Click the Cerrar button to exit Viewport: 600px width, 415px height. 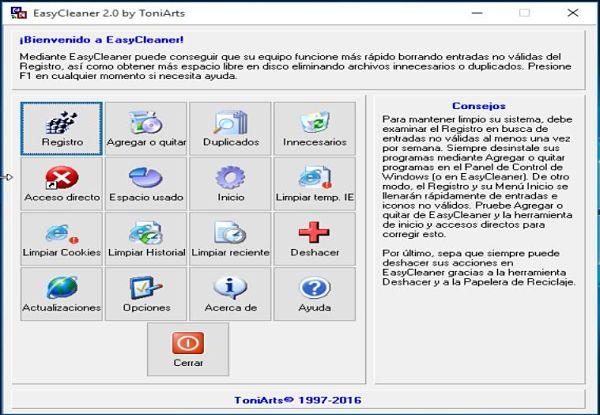pyautogui.click(x=188, y=349)
